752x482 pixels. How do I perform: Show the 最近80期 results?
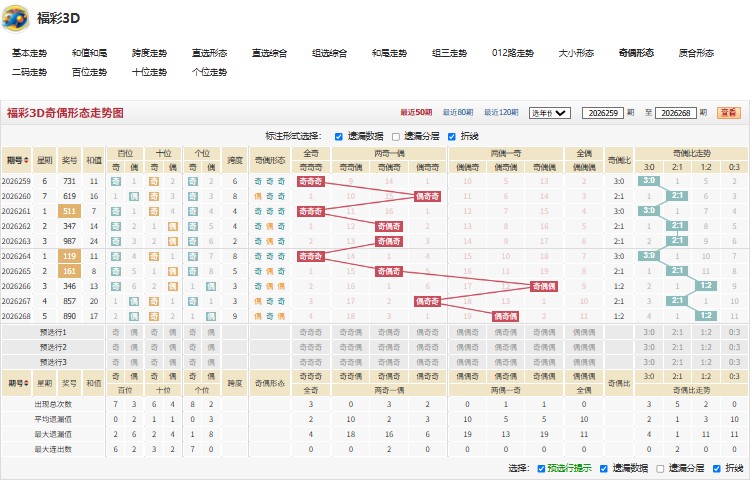(458, 112)
